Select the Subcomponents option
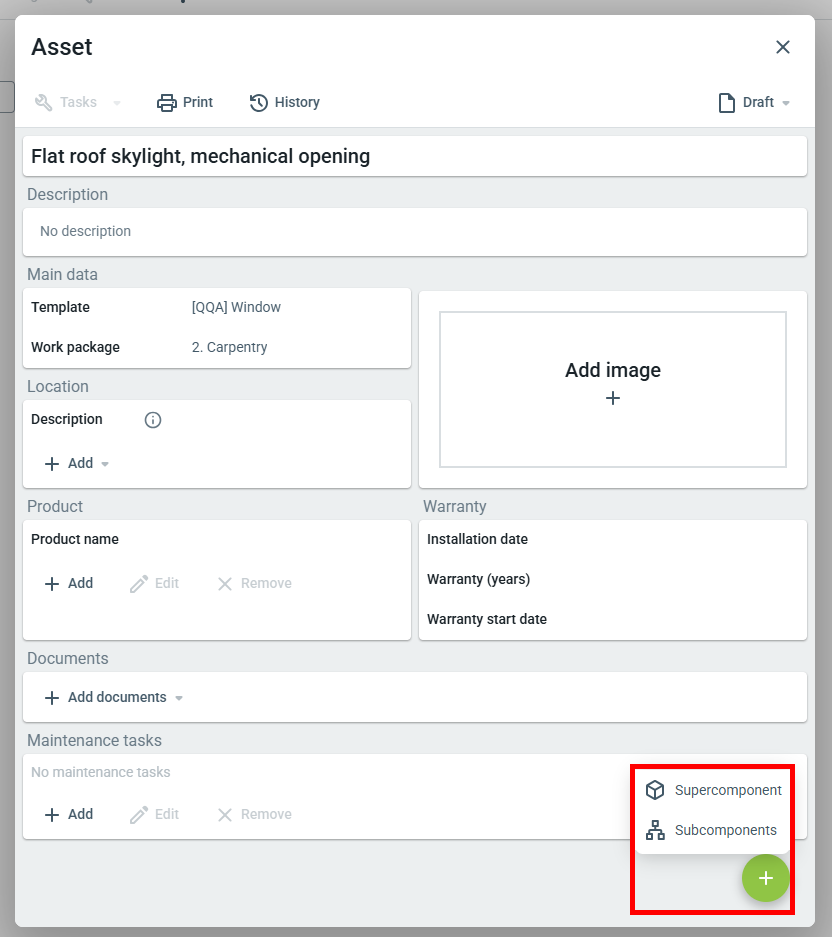 click(712, 830)
